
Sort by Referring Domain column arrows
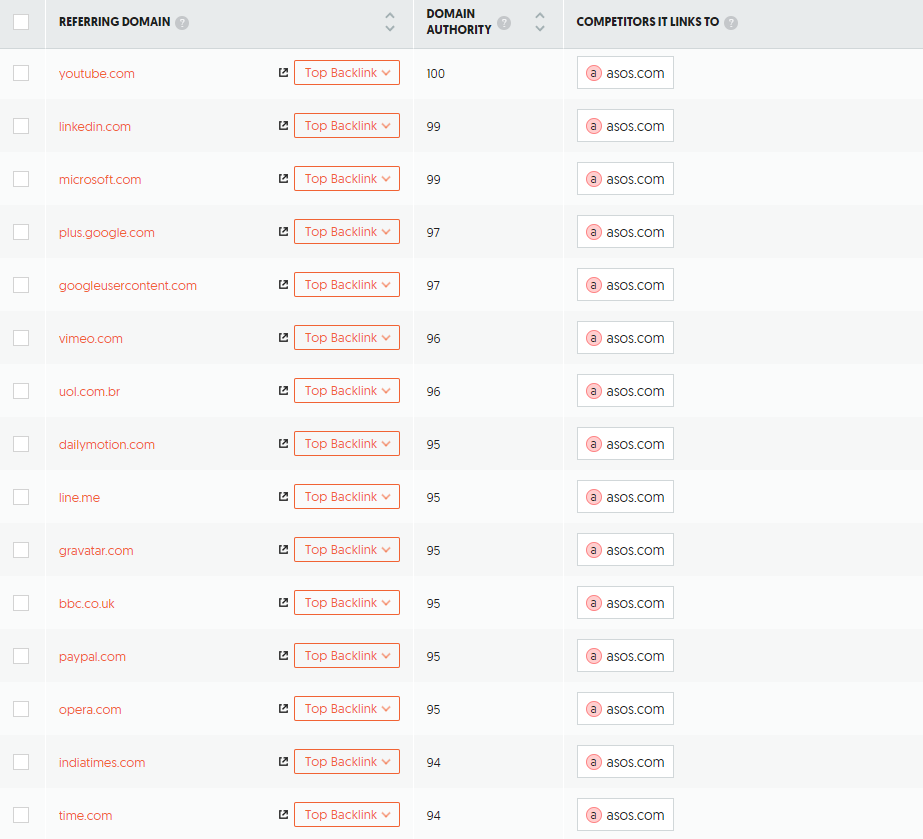pos(390,22)
